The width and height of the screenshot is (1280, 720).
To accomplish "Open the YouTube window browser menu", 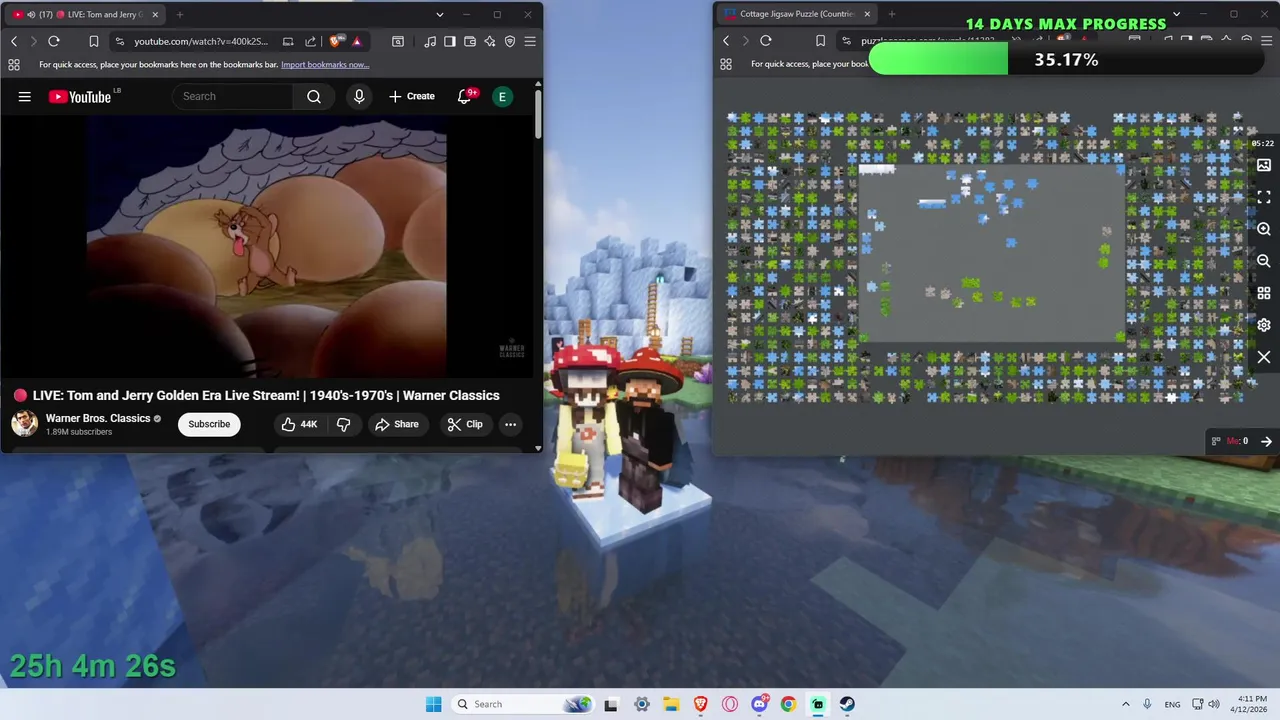I will click(x=530, y=41).
